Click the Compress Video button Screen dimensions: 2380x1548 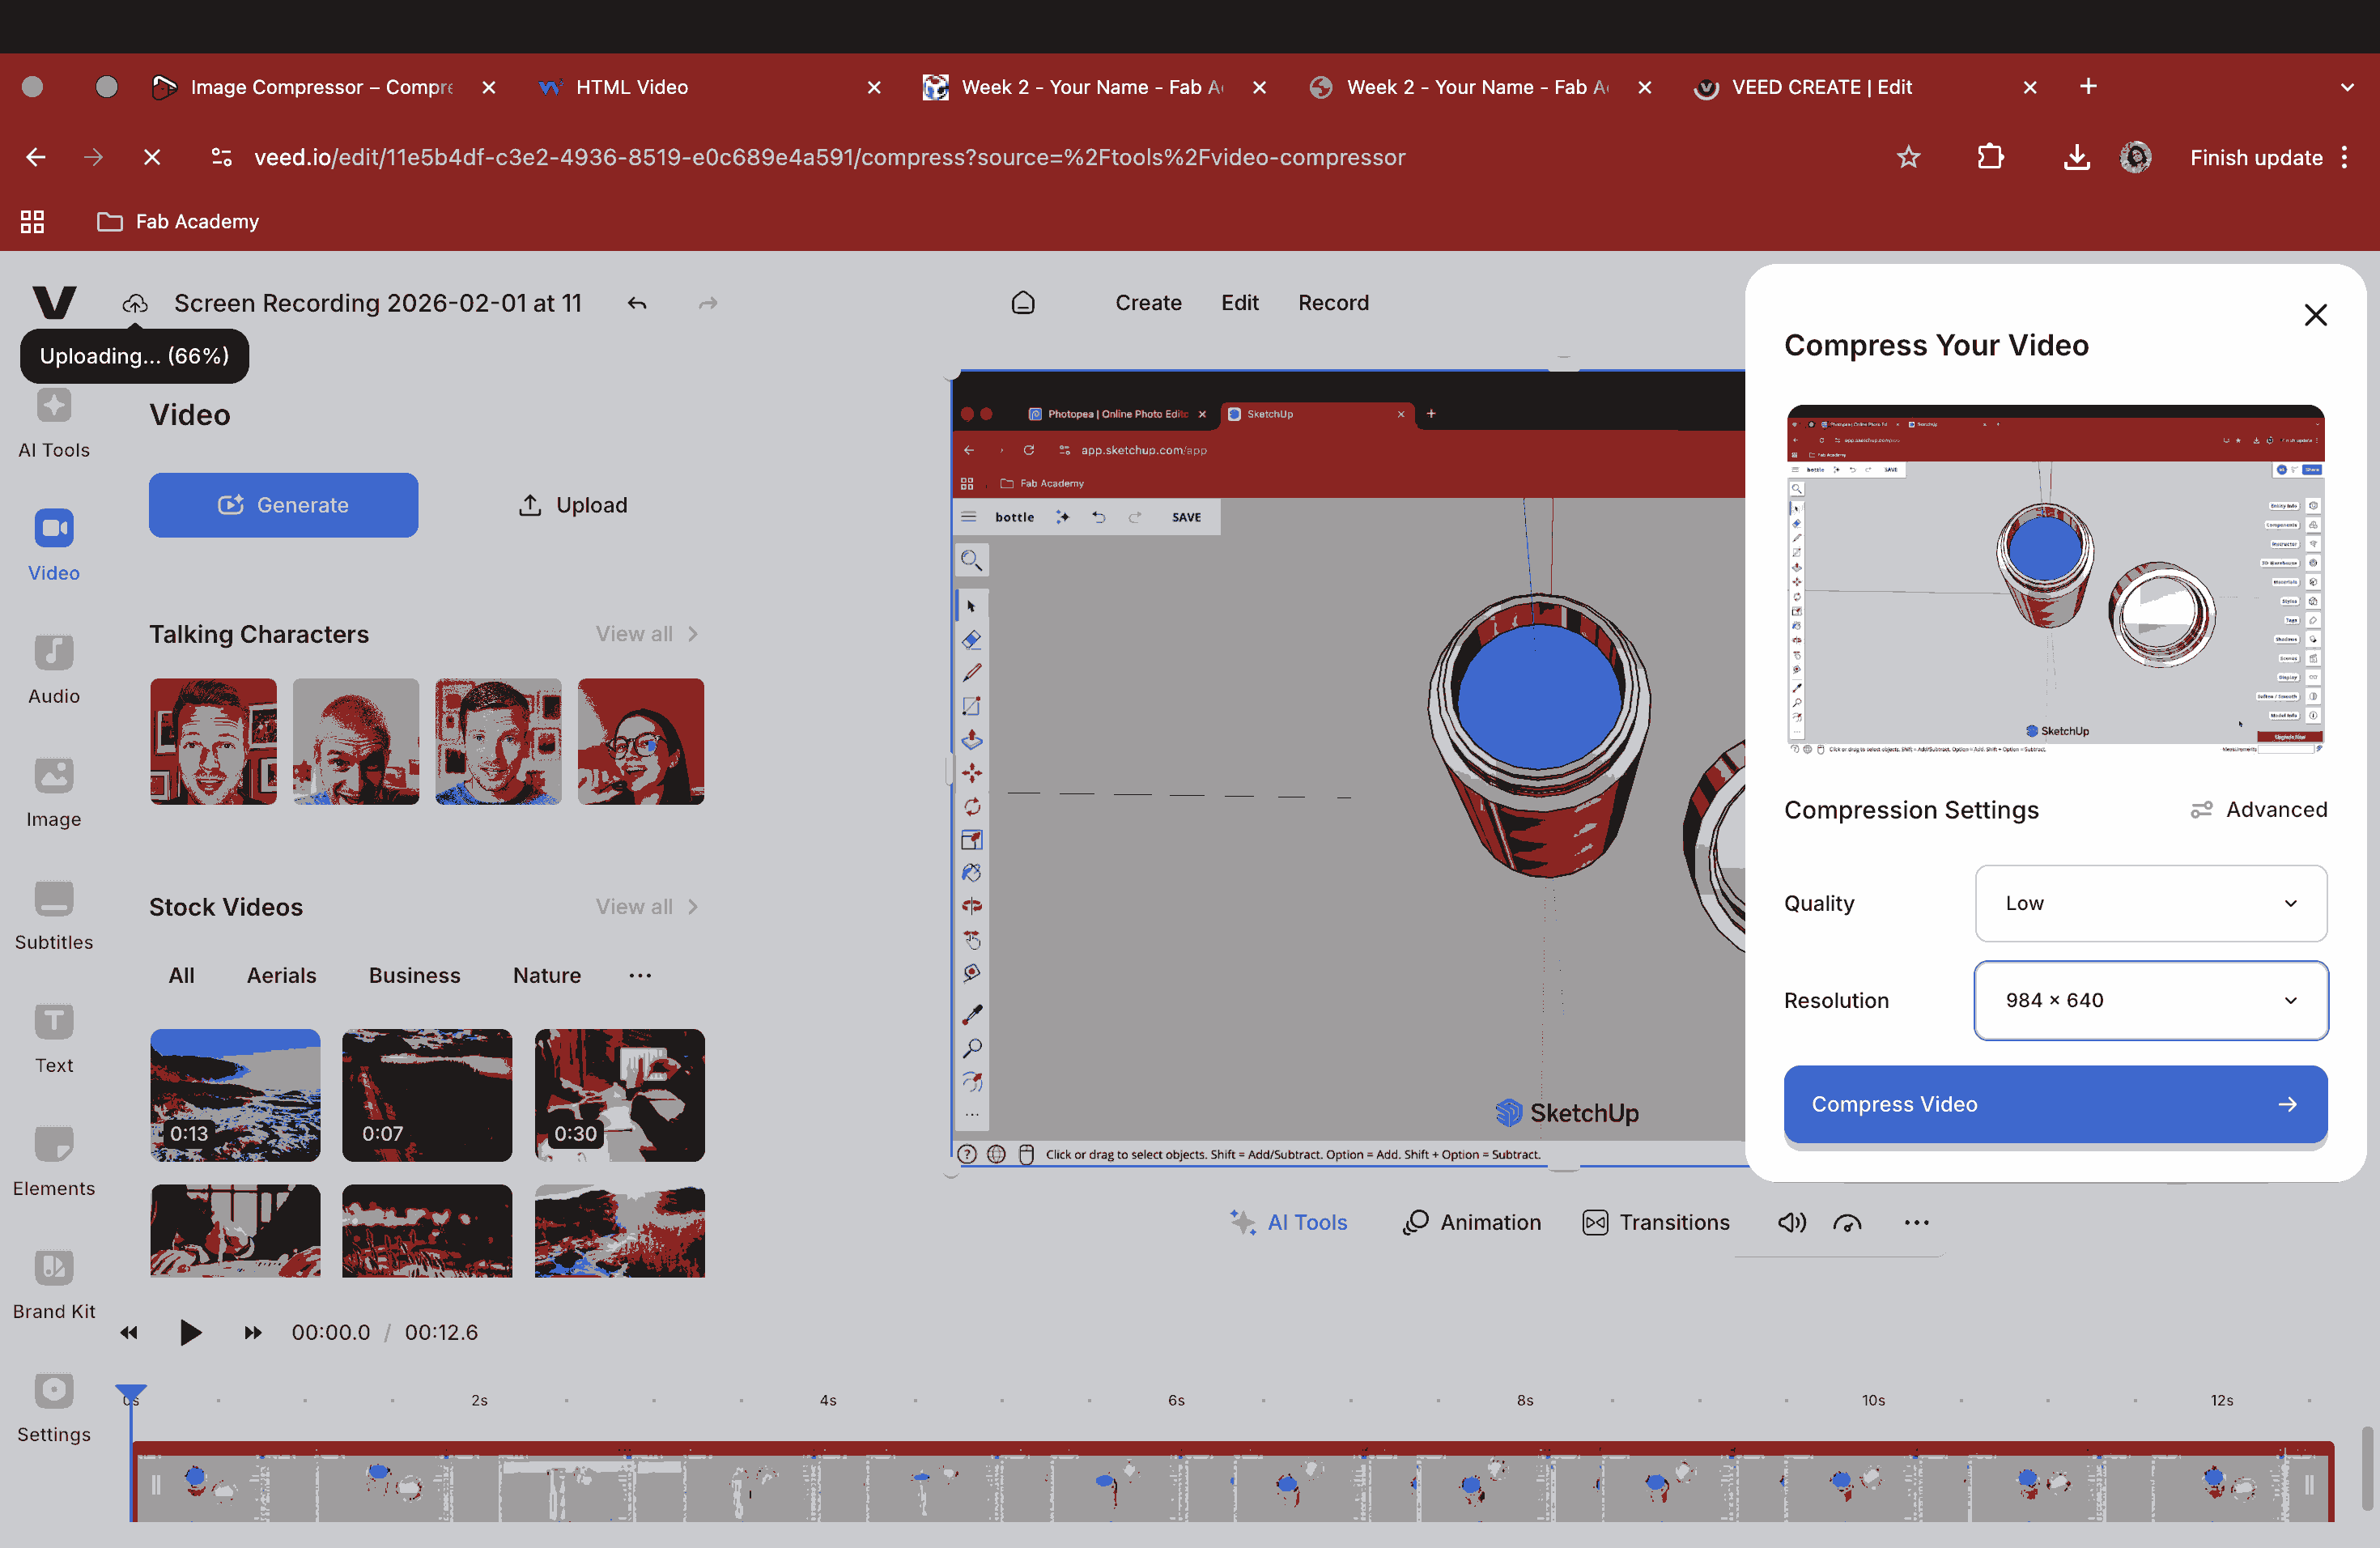tap(2054, 1104)
